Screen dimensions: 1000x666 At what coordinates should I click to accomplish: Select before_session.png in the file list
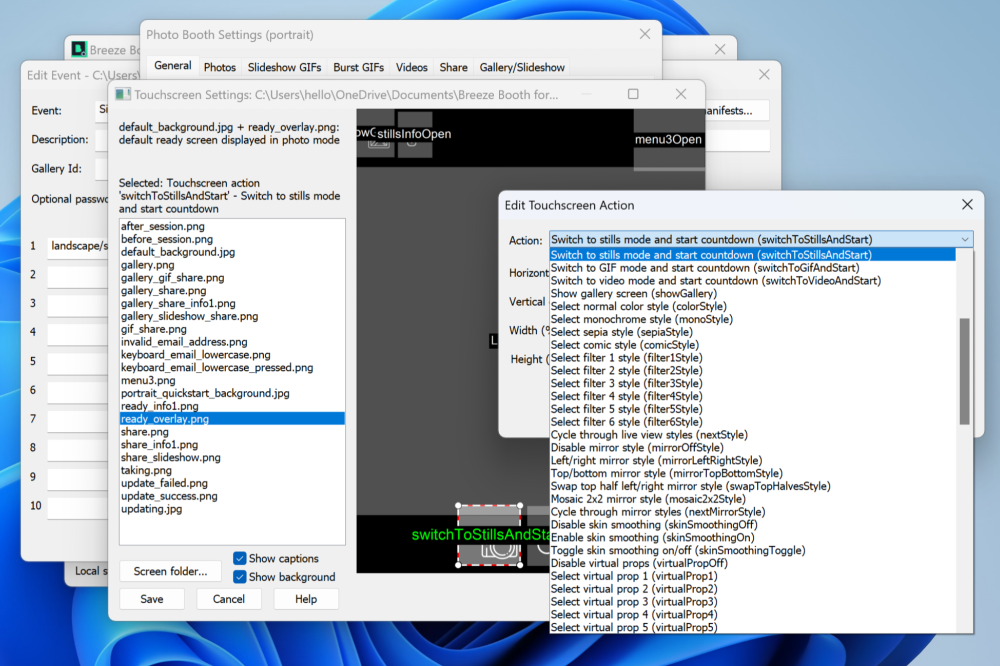point(232,239)
